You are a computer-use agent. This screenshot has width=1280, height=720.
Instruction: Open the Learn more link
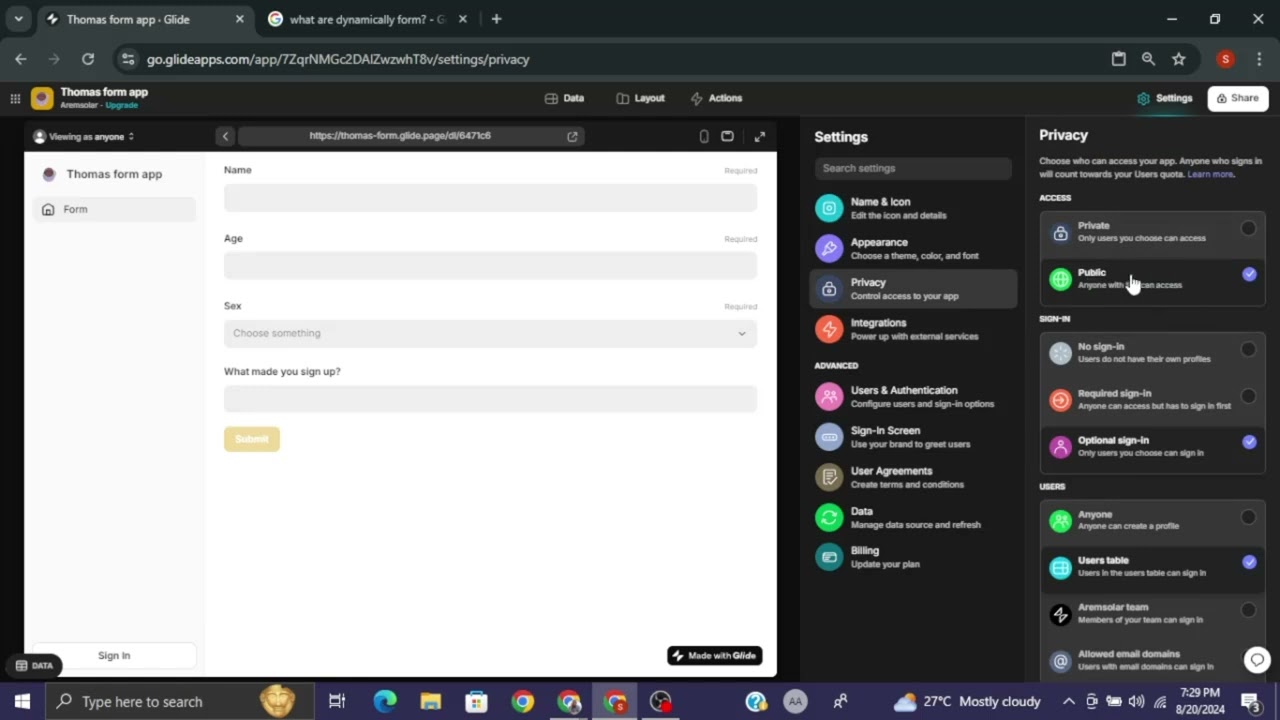[1210, 174]
